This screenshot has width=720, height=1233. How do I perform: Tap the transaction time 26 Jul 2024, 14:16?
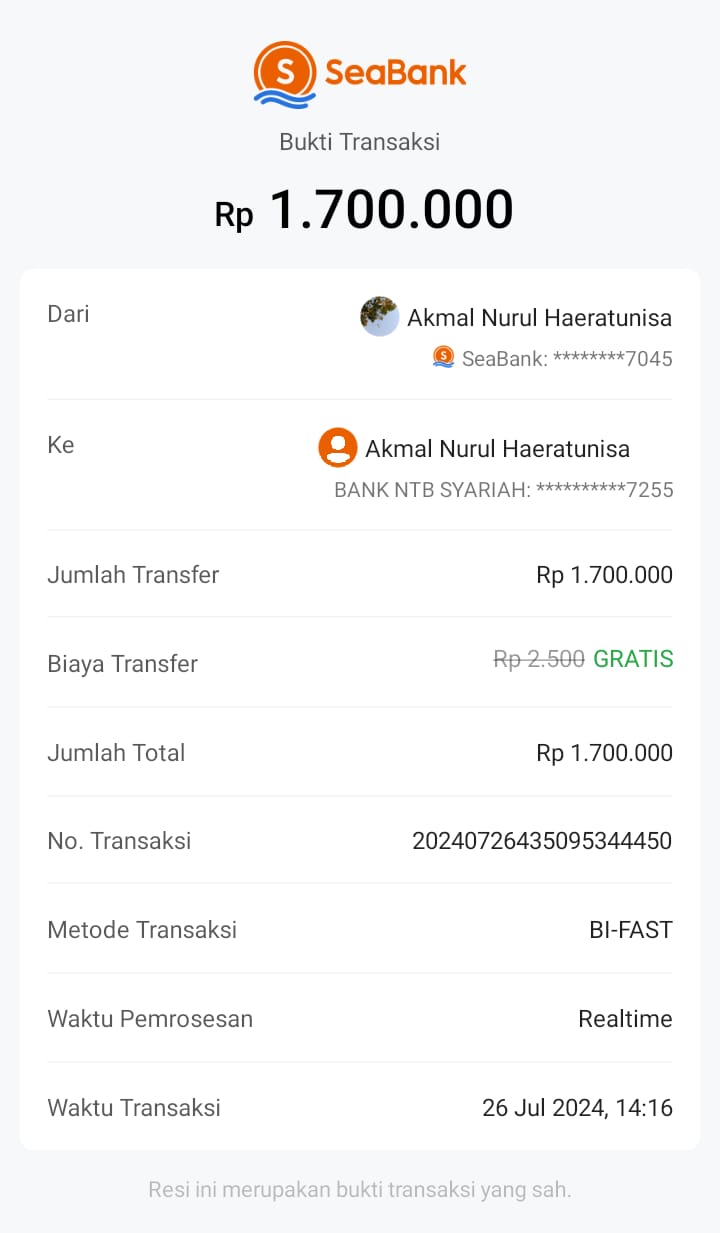pos(577,1108)
